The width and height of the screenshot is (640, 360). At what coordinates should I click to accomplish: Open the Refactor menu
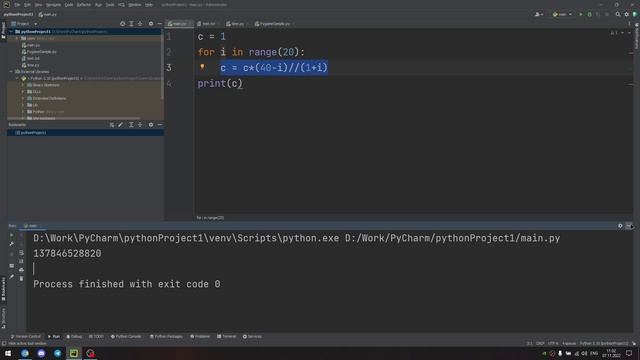coord(84,5)
